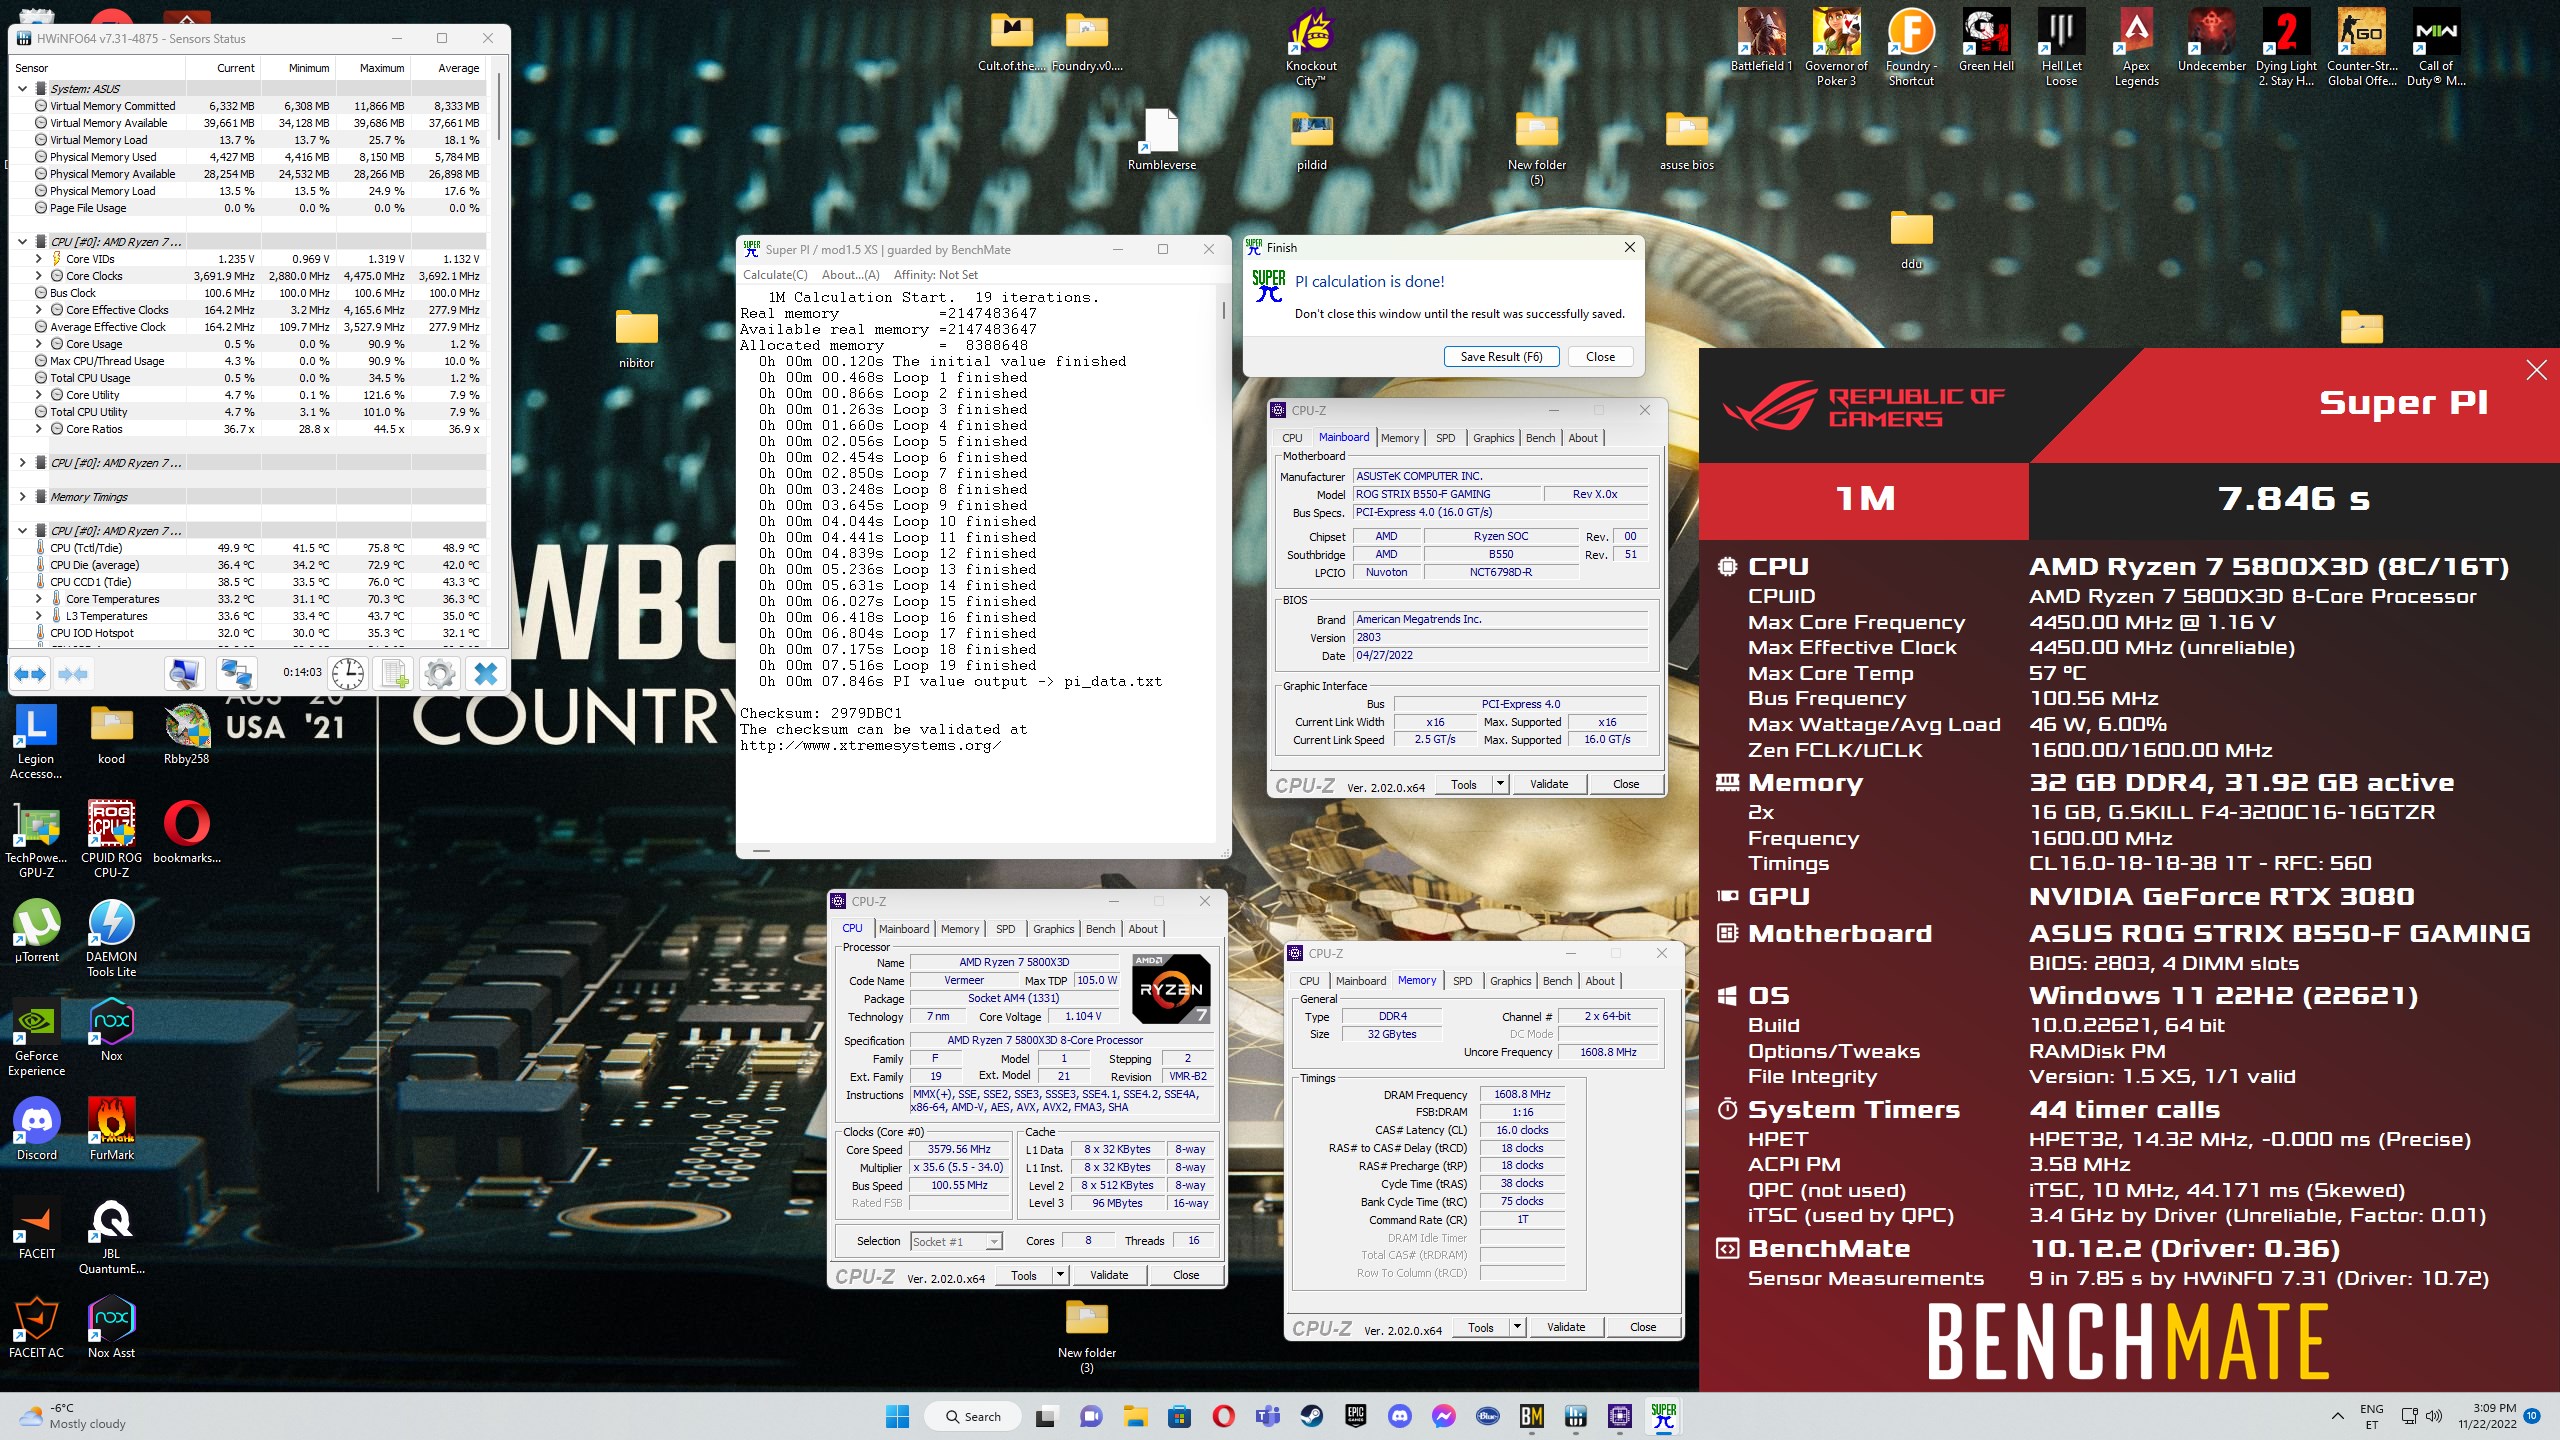This screenshot has height=1440, width=2560.
Task: Open taskbar clock showing 3:09 PM
Action: [x=2486, y=1416]
